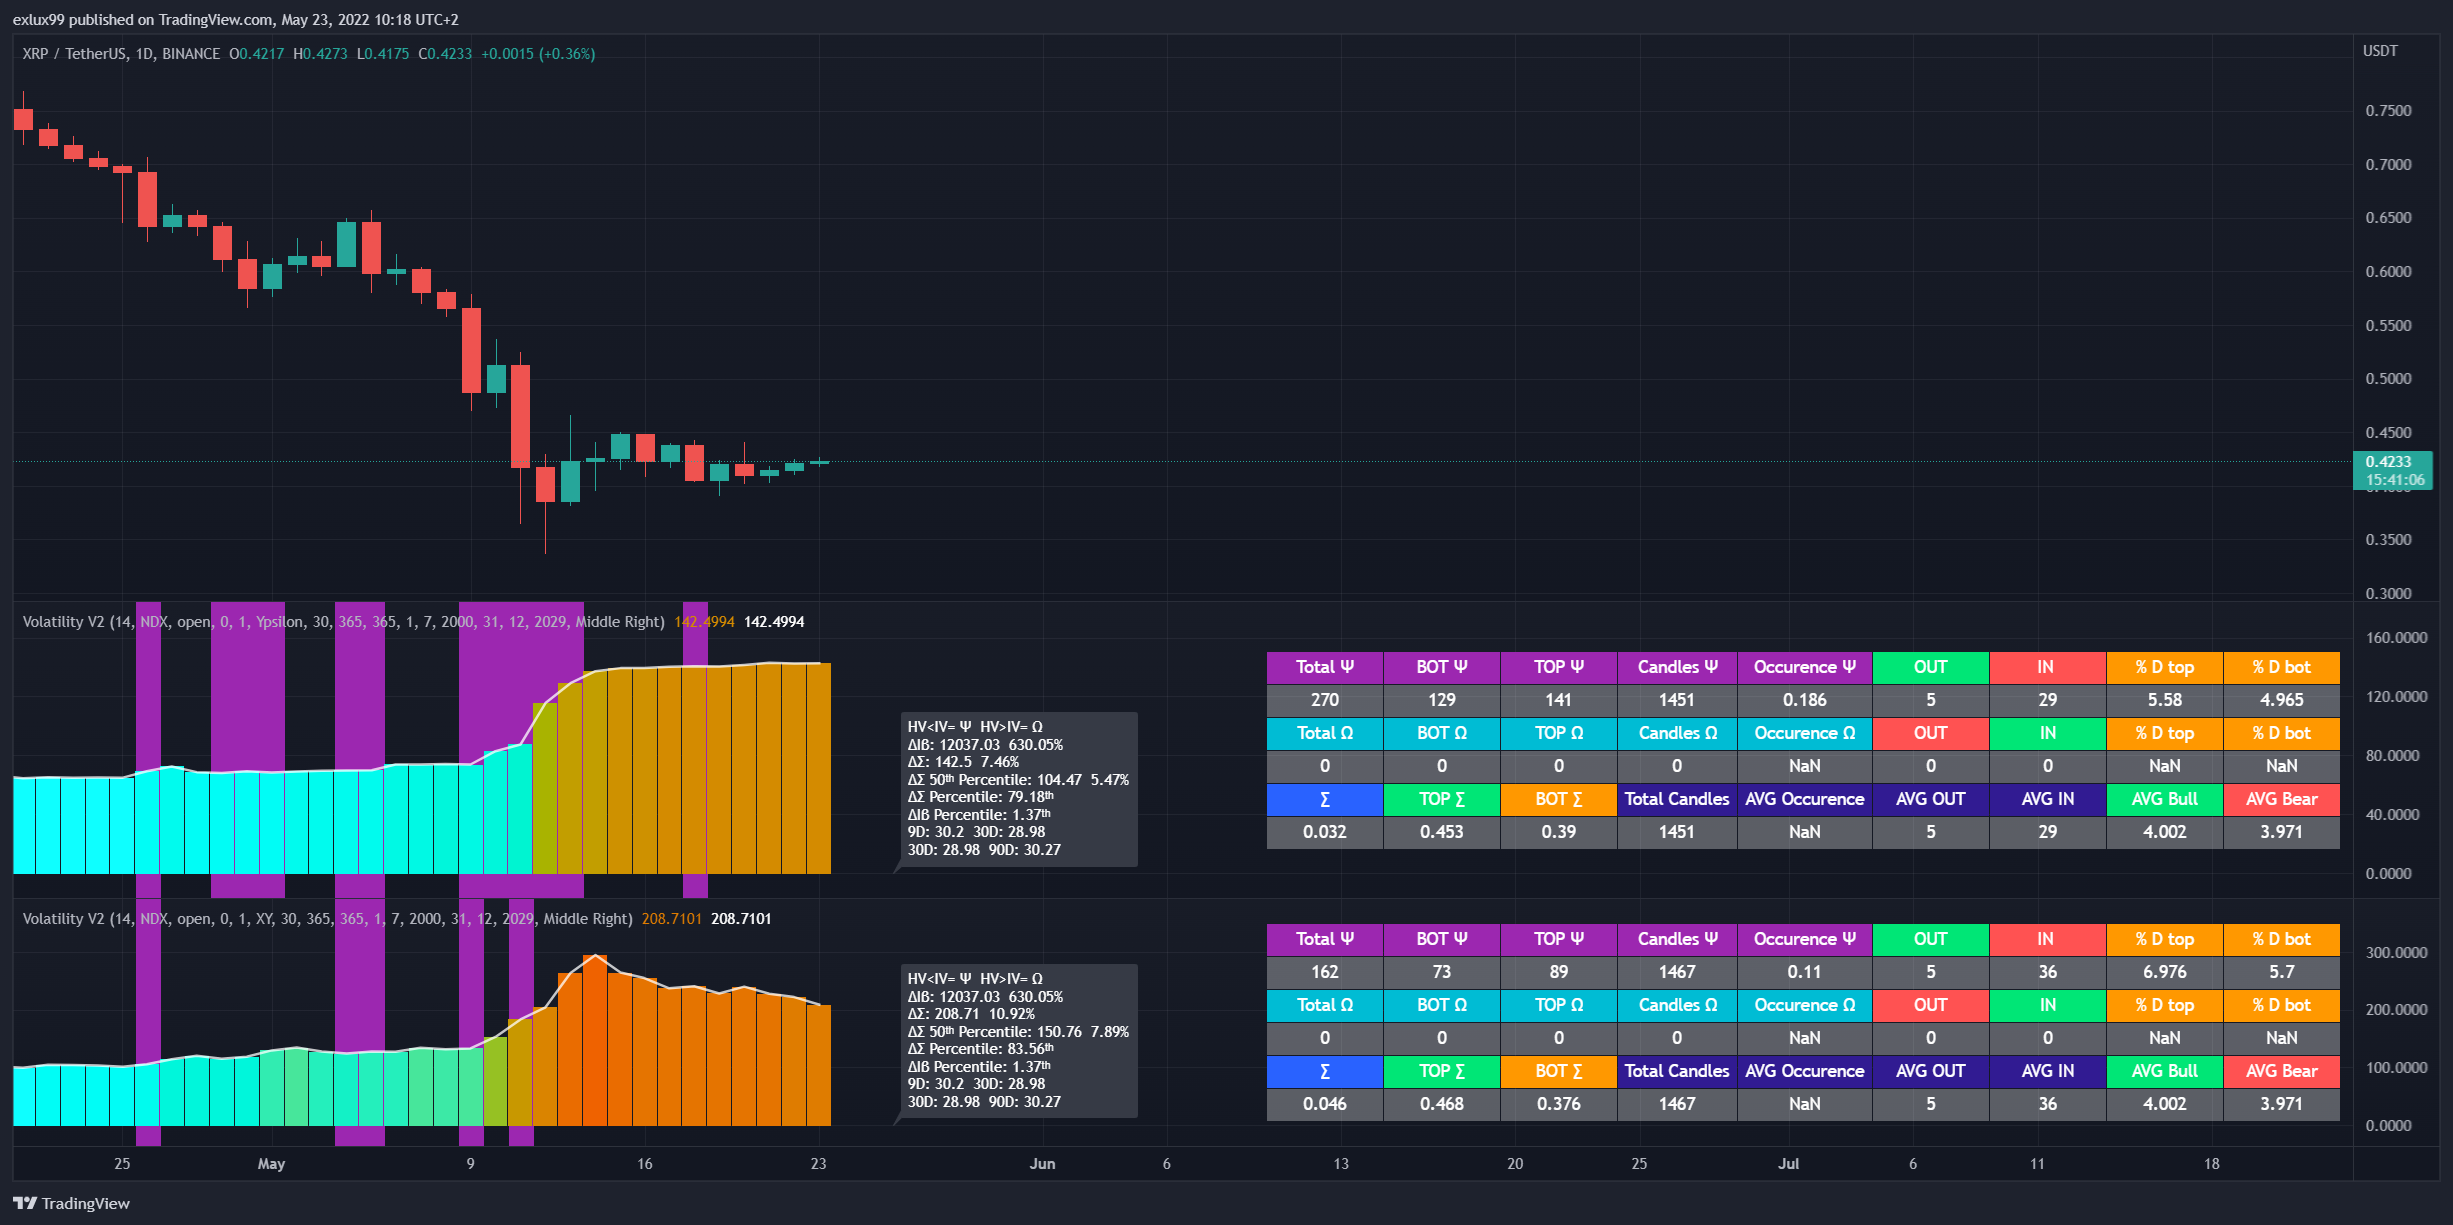Click the TOP Ψ cell value 141
The image size is (2453, 1225).
point(1559,700)
